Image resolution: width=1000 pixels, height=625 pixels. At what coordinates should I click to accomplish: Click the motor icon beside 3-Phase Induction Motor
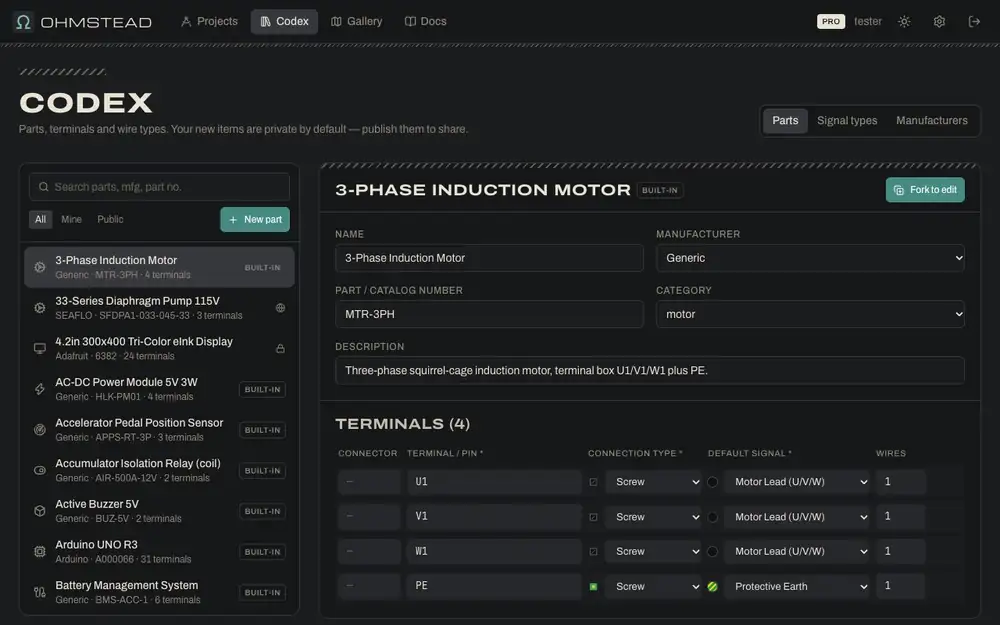click(x=40, y=267)
